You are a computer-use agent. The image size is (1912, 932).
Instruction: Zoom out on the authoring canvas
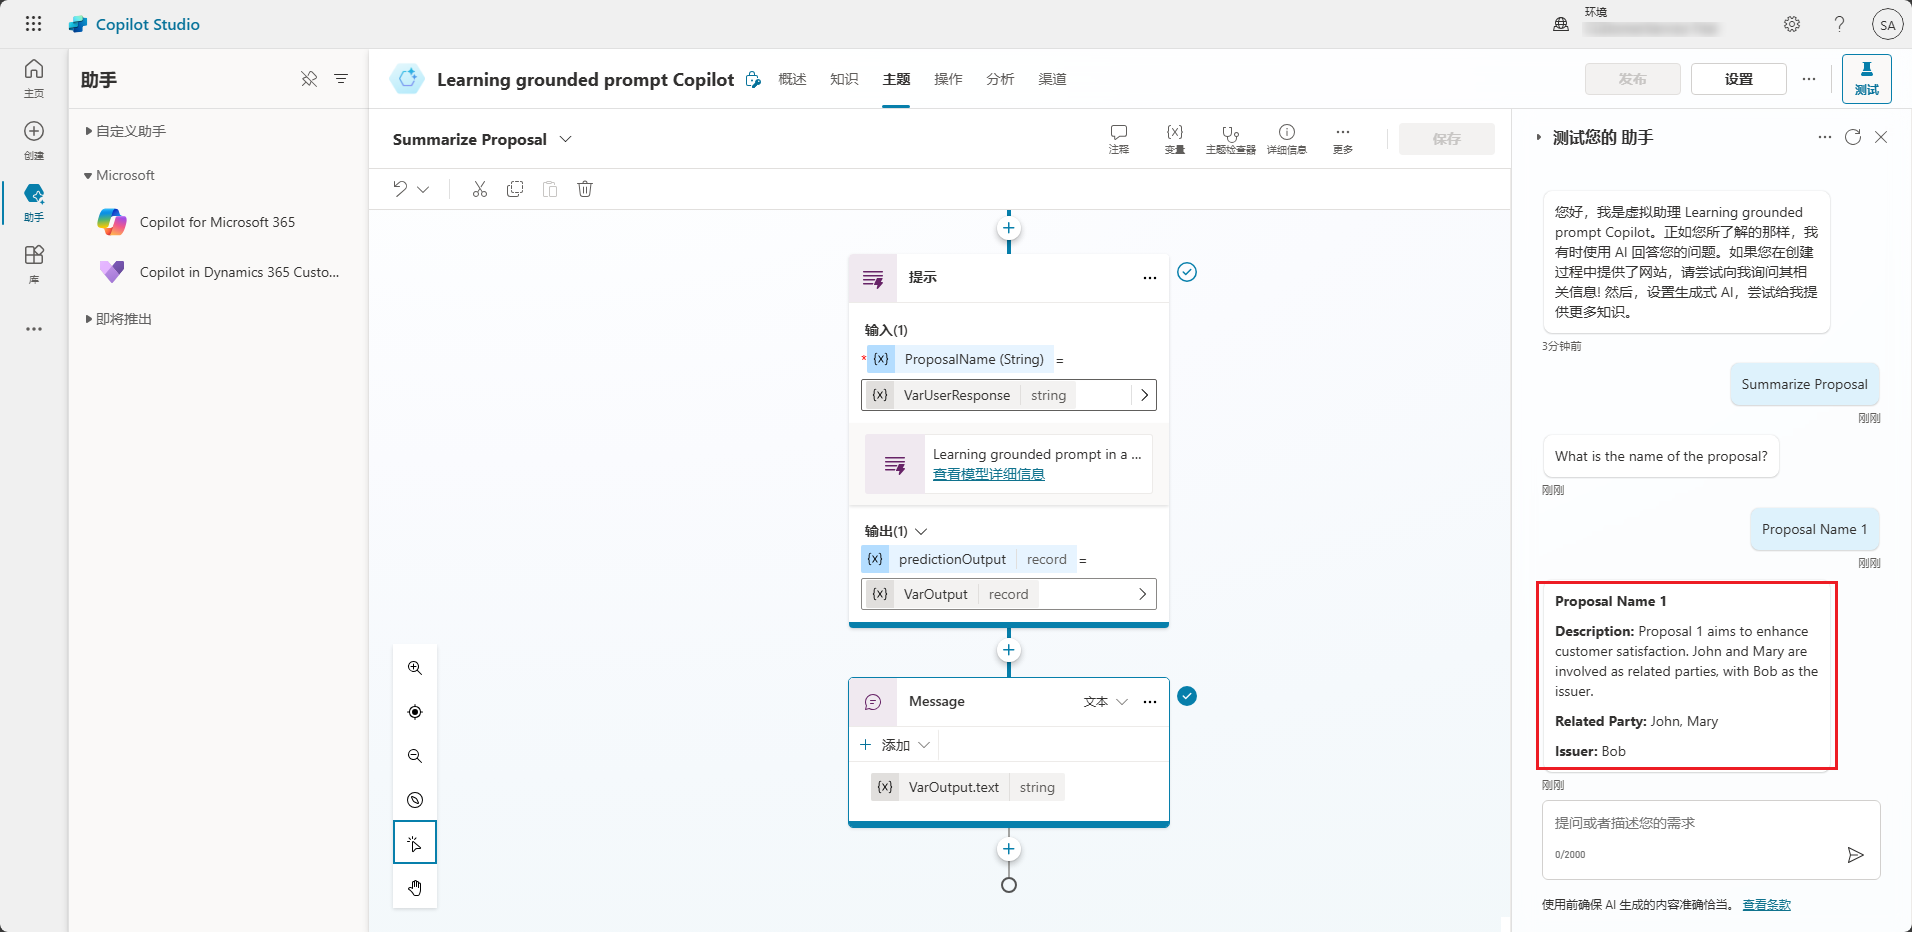[x=415, y=756]
